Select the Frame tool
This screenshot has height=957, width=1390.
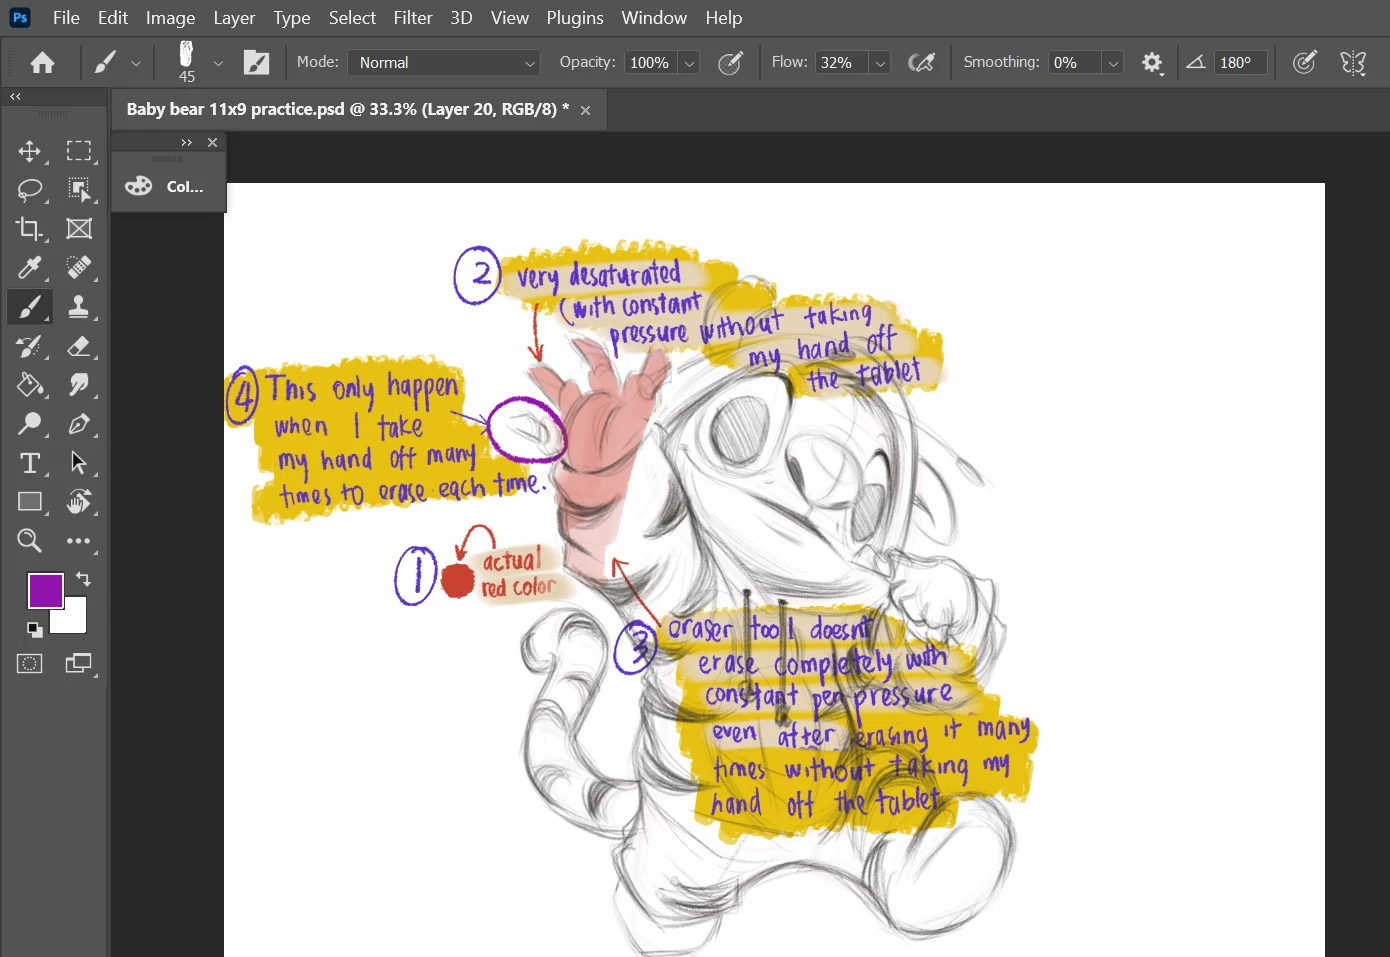tap(79, 229)
